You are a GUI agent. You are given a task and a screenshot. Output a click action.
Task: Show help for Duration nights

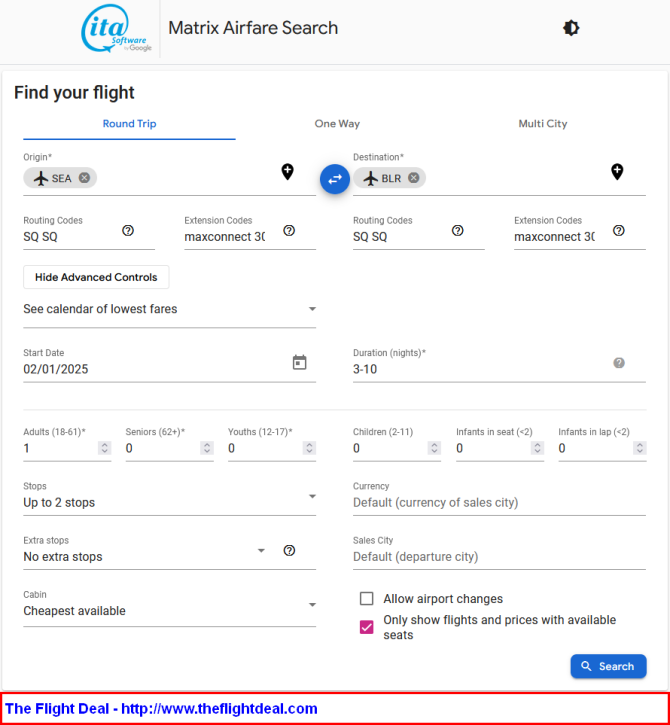point(619,363)
